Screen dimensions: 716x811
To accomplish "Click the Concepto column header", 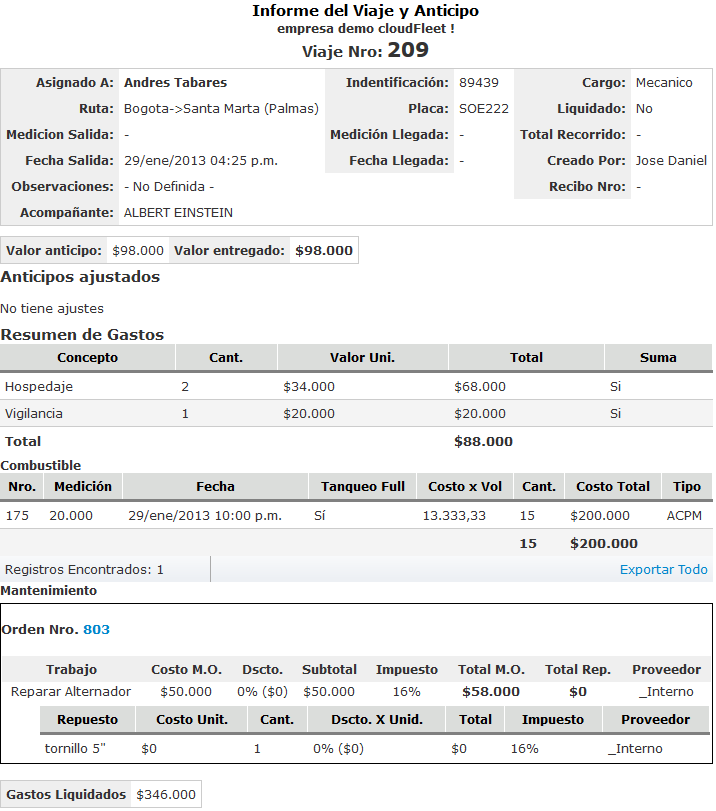I will coord(87,358).
